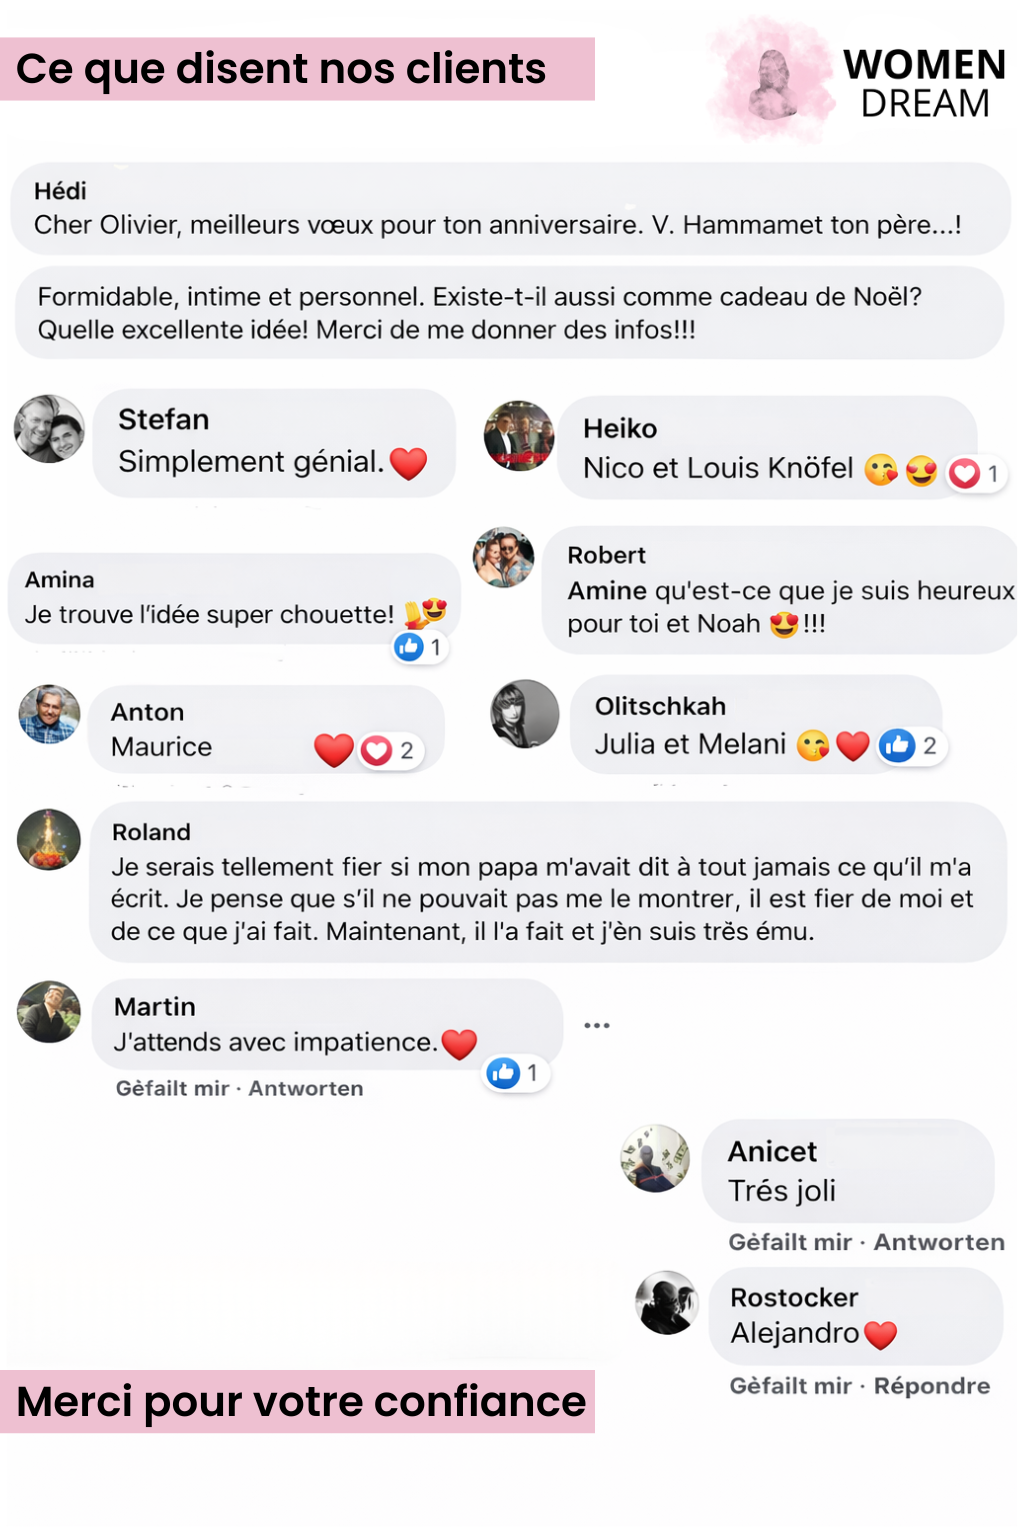Open Heiko's profile picture
Image resolution: width=1024 pixels, height=1536 pixels.
[519, 436]
